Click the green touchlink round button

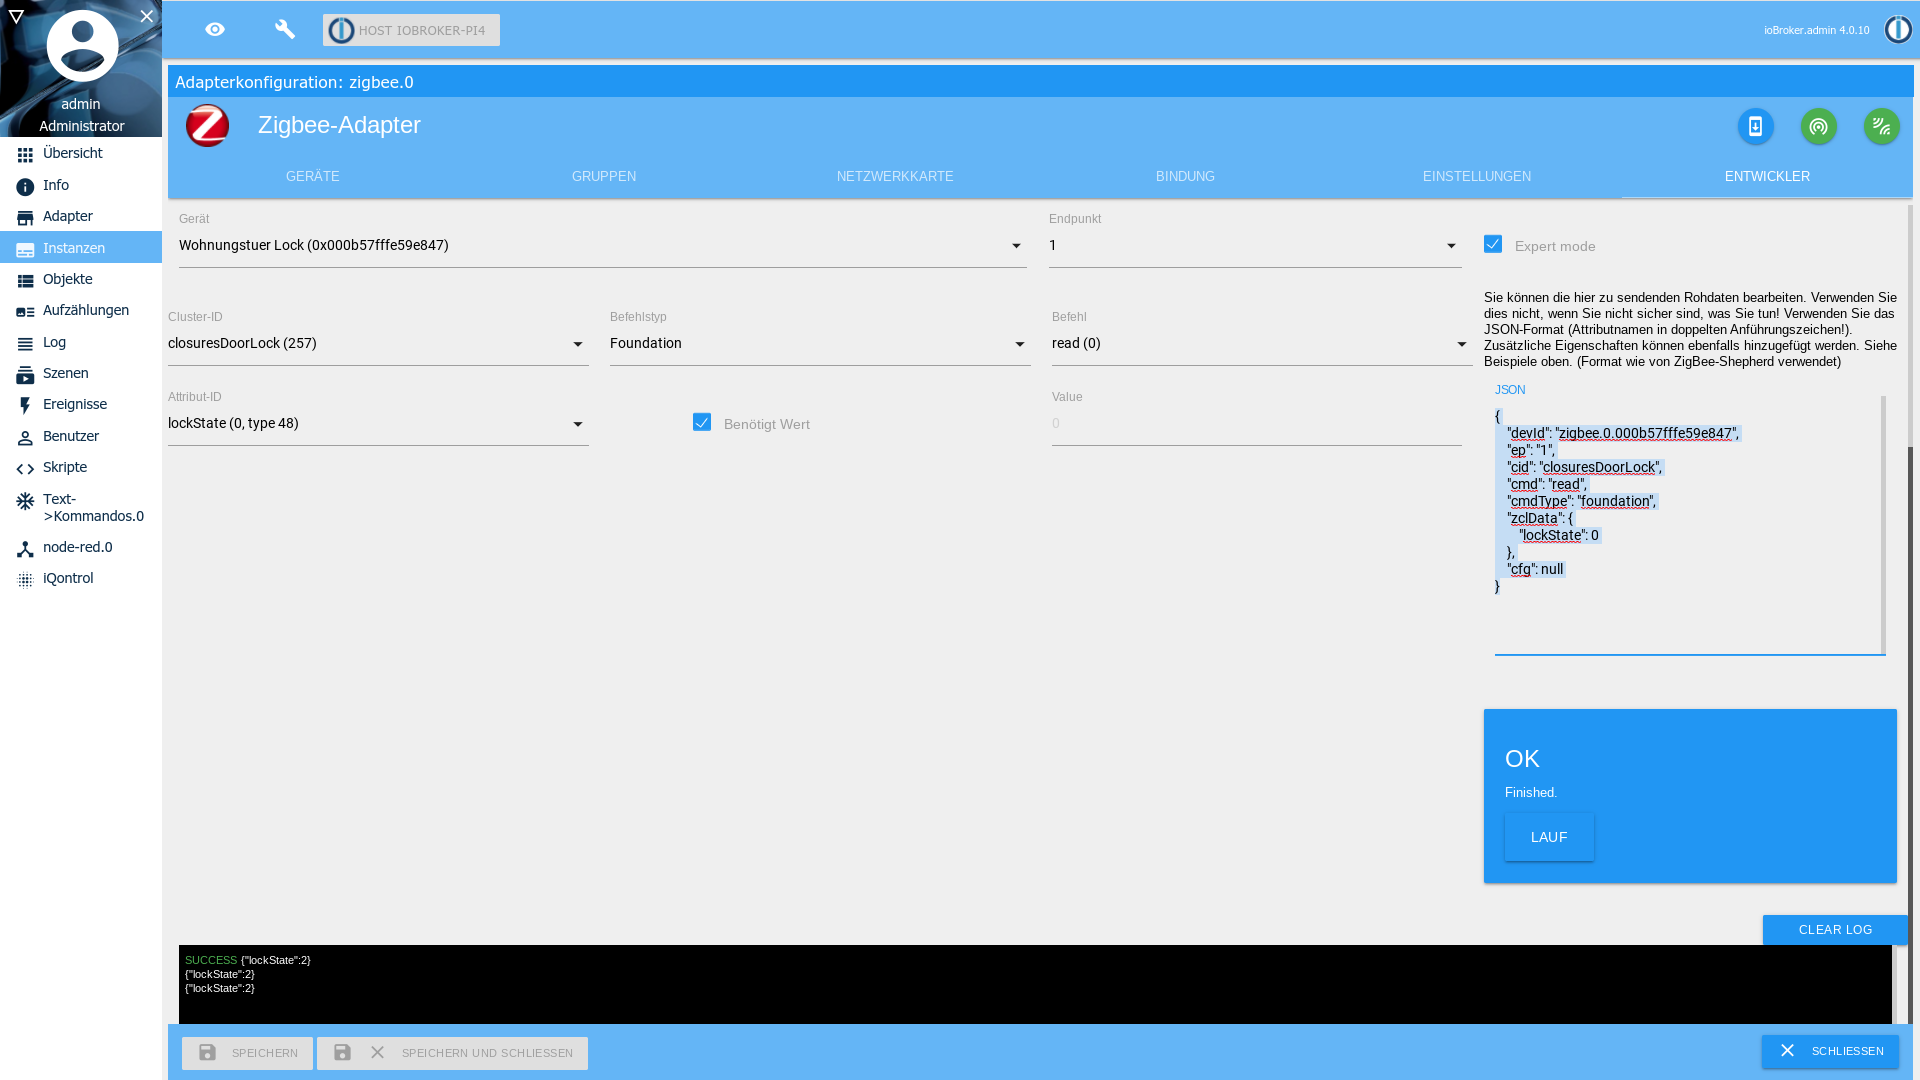[1881, 126]
